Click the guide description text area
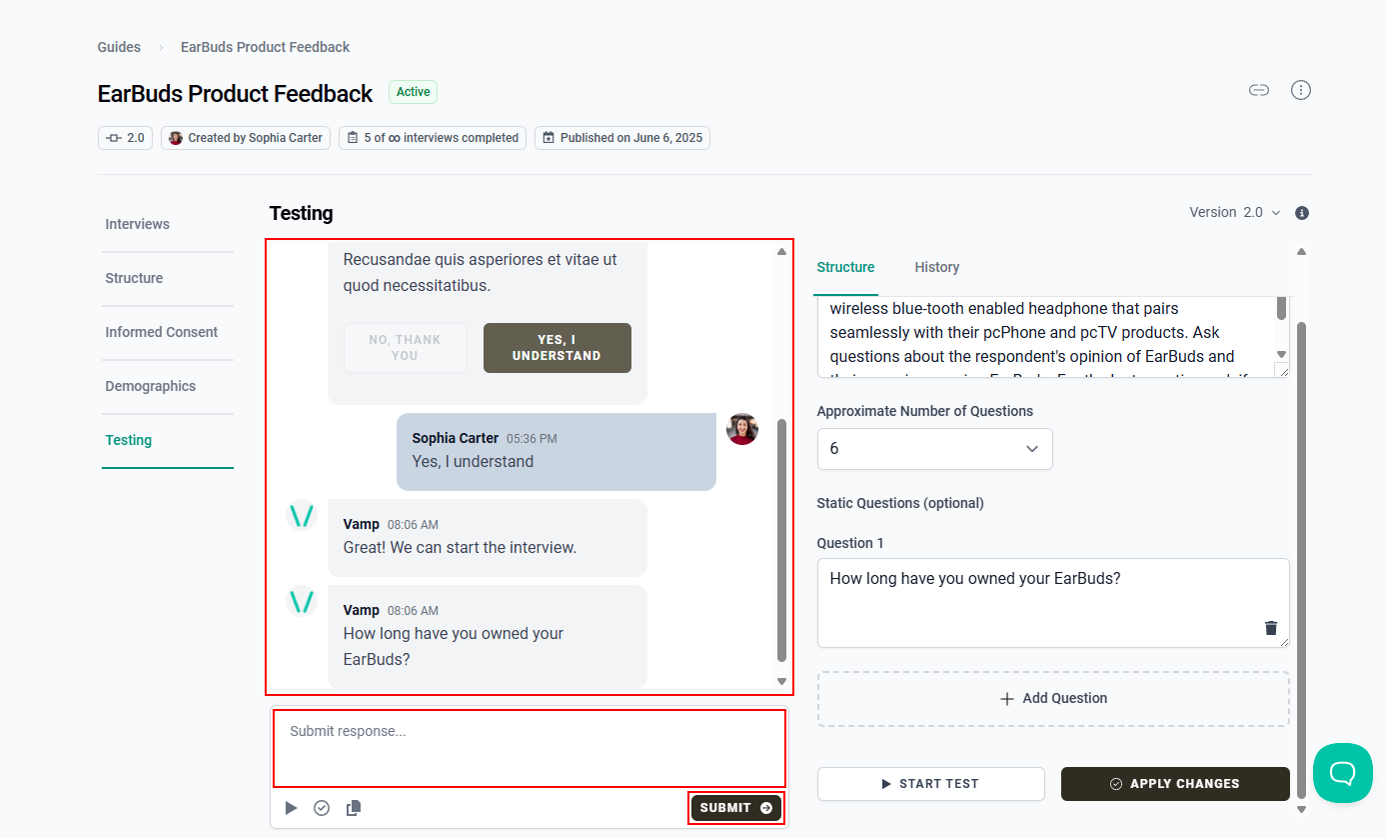1386x838 pixels. (x=1046, y=337)
